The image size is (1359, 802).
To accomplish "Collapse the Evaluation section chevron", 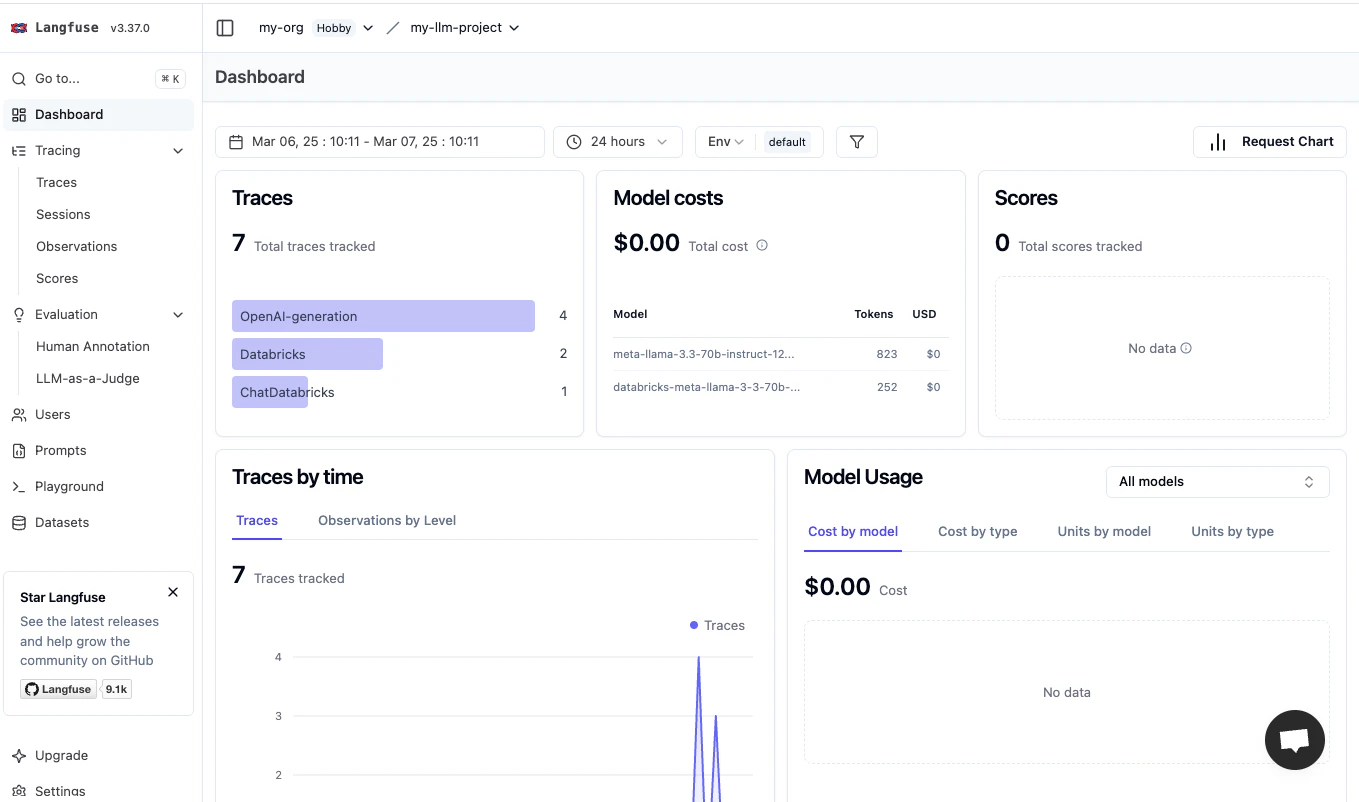I will 178,315.
